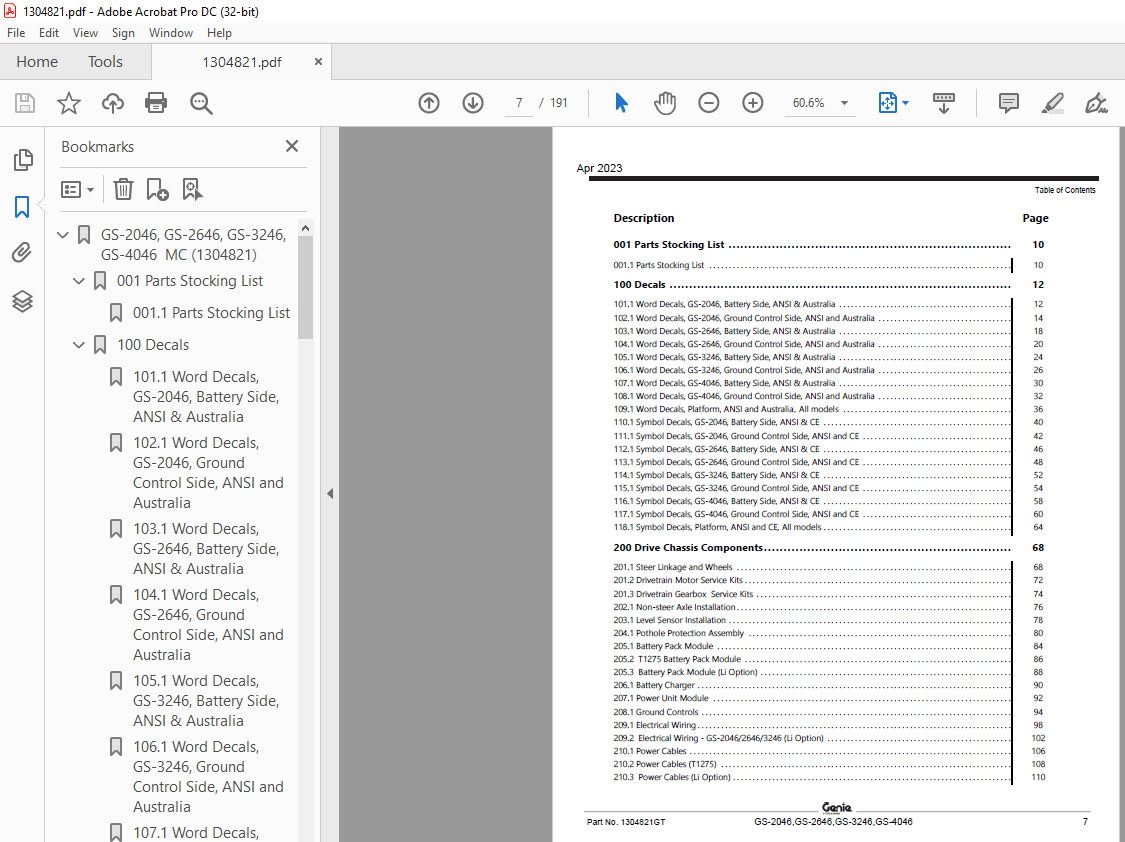Click the page number input field
The width and height of the screenshot is (1125, 842).
[519, 103]
